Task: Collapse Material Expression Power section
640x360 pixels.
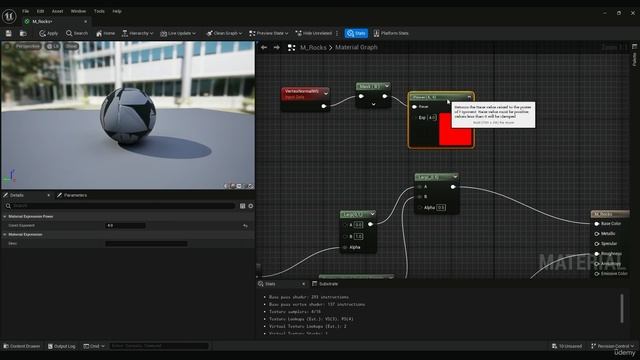Action: coord(5,216)
